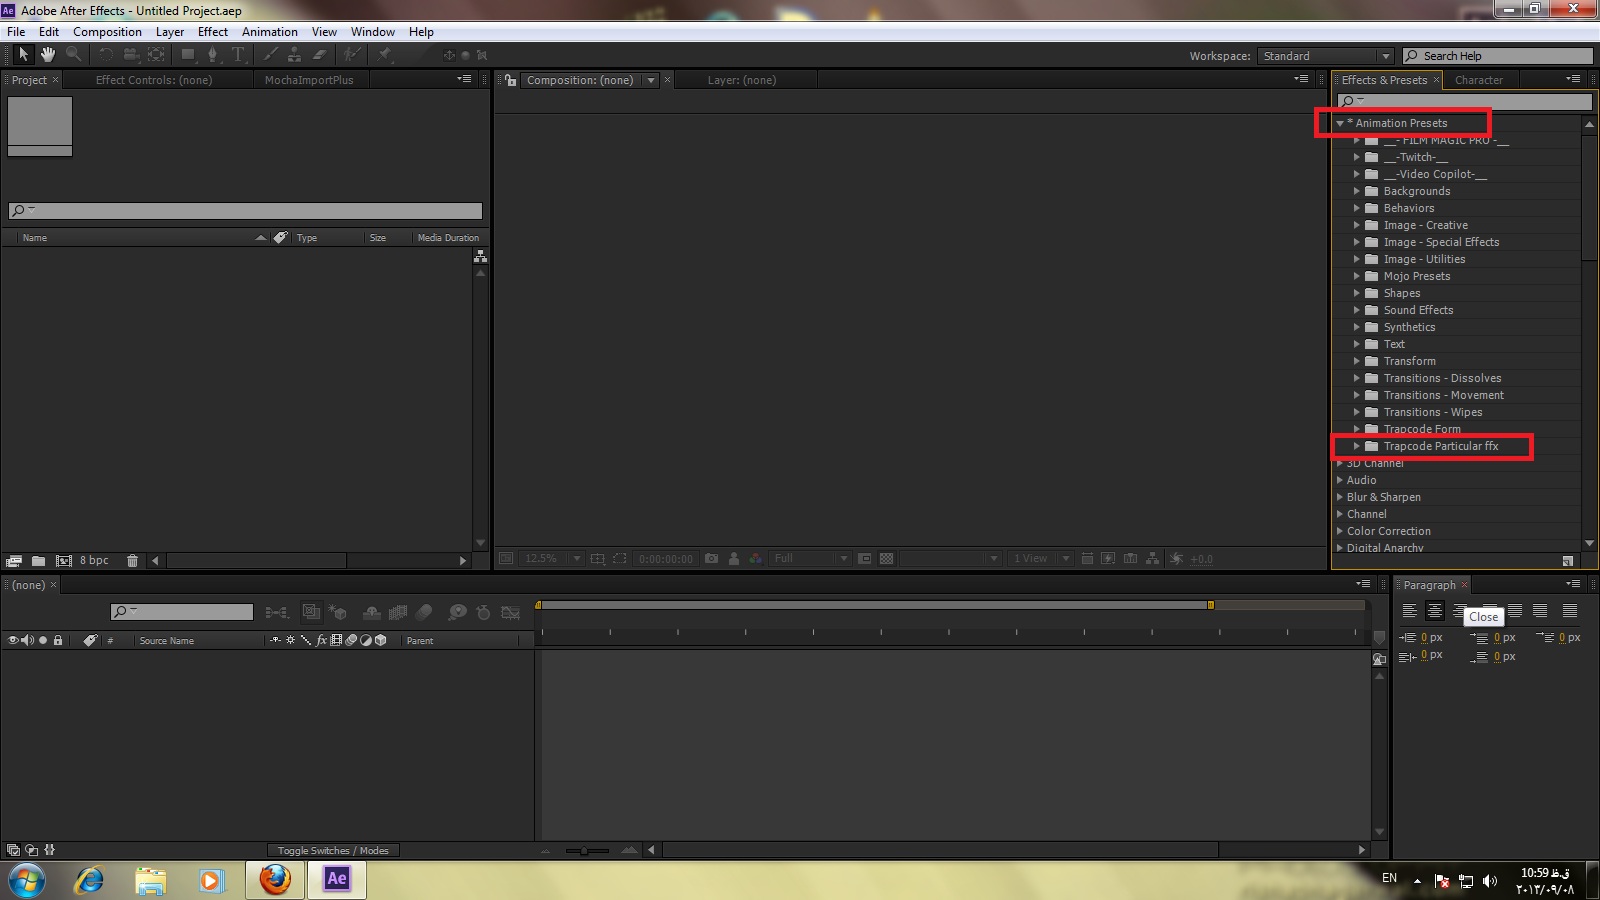Toggle the solo column switch

(43, 640)
